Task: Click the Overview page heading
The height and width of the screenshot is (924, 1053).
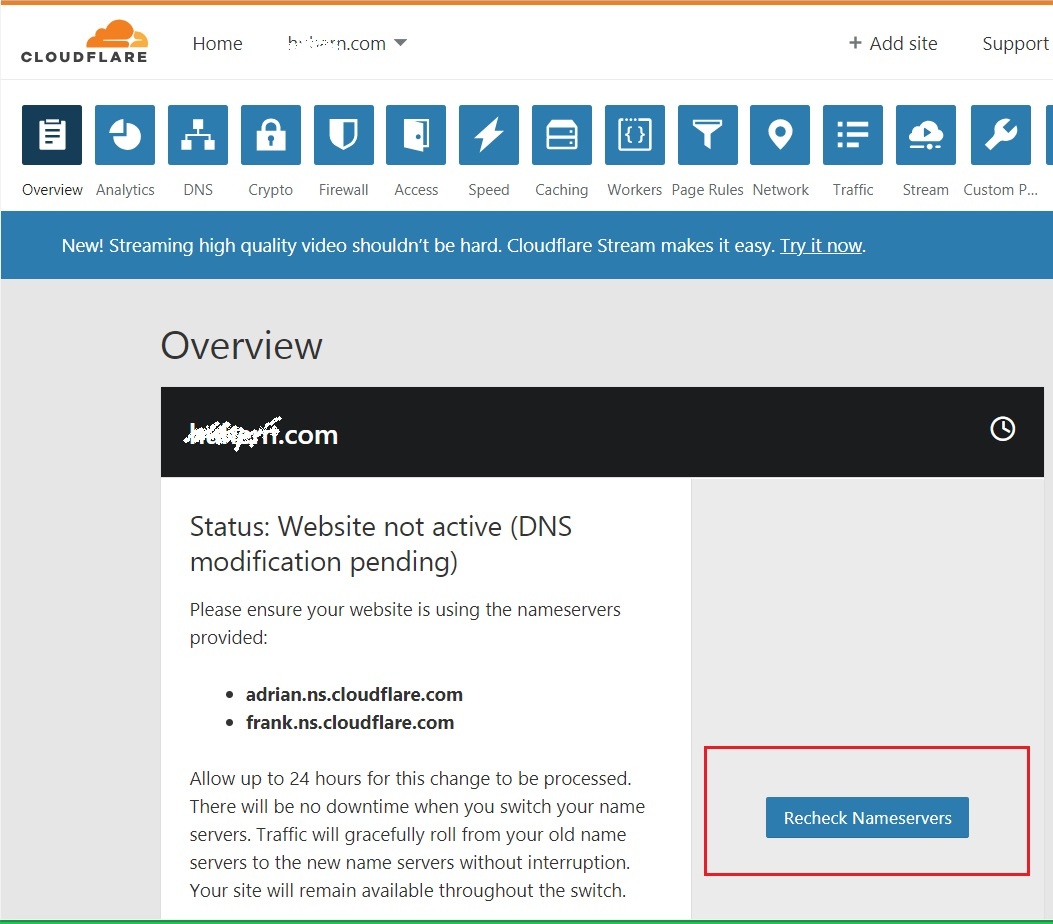Action: [x=242, y=346]
